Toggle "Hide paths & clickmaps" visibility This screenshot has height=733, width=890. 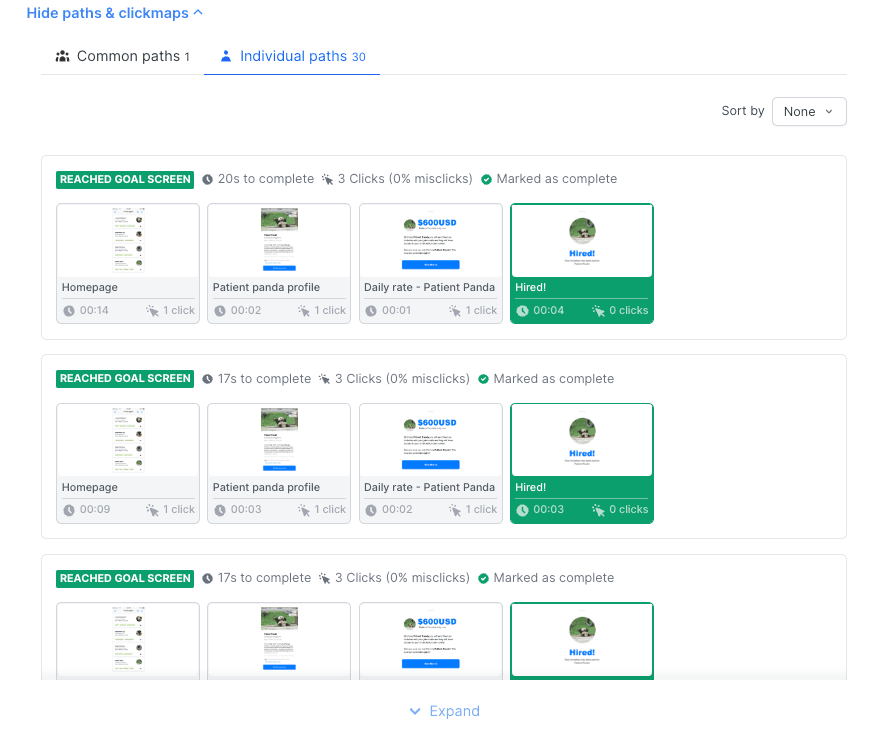click(106, 13)
